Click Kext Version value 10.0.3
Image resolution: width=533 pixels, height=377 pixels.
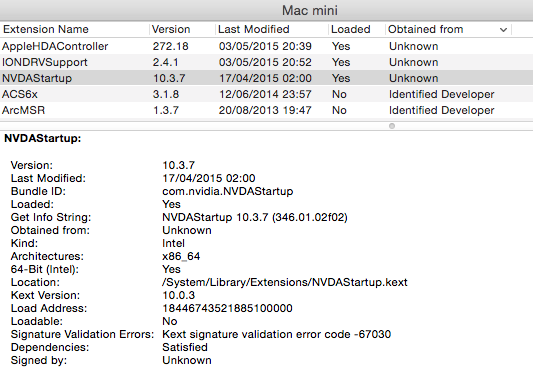(178, 295)
